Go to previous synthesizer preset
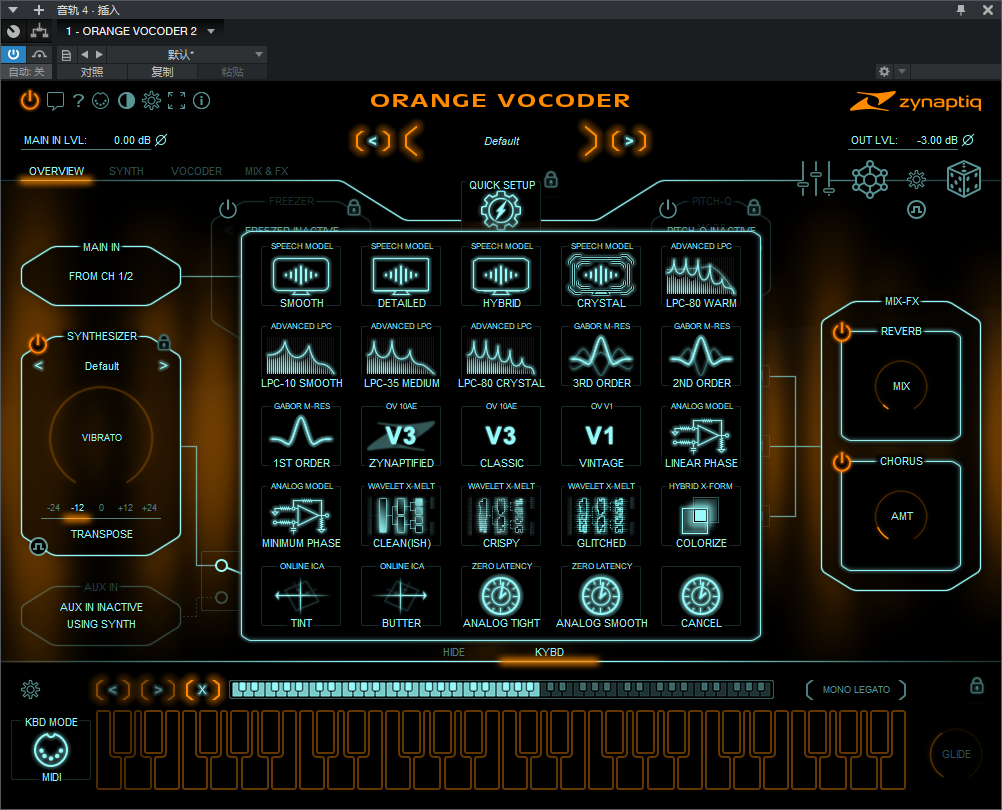Viewport: 1002px width, 810px height. tap(39, 365)
